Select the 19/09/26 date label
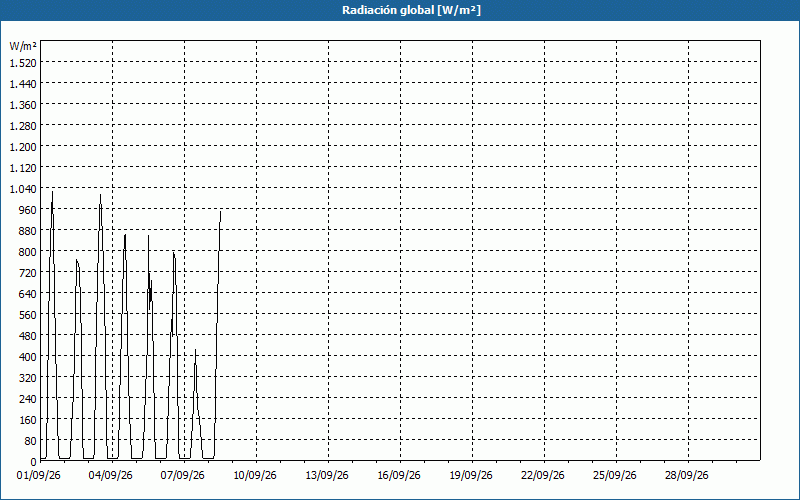 tap(471, 476)
